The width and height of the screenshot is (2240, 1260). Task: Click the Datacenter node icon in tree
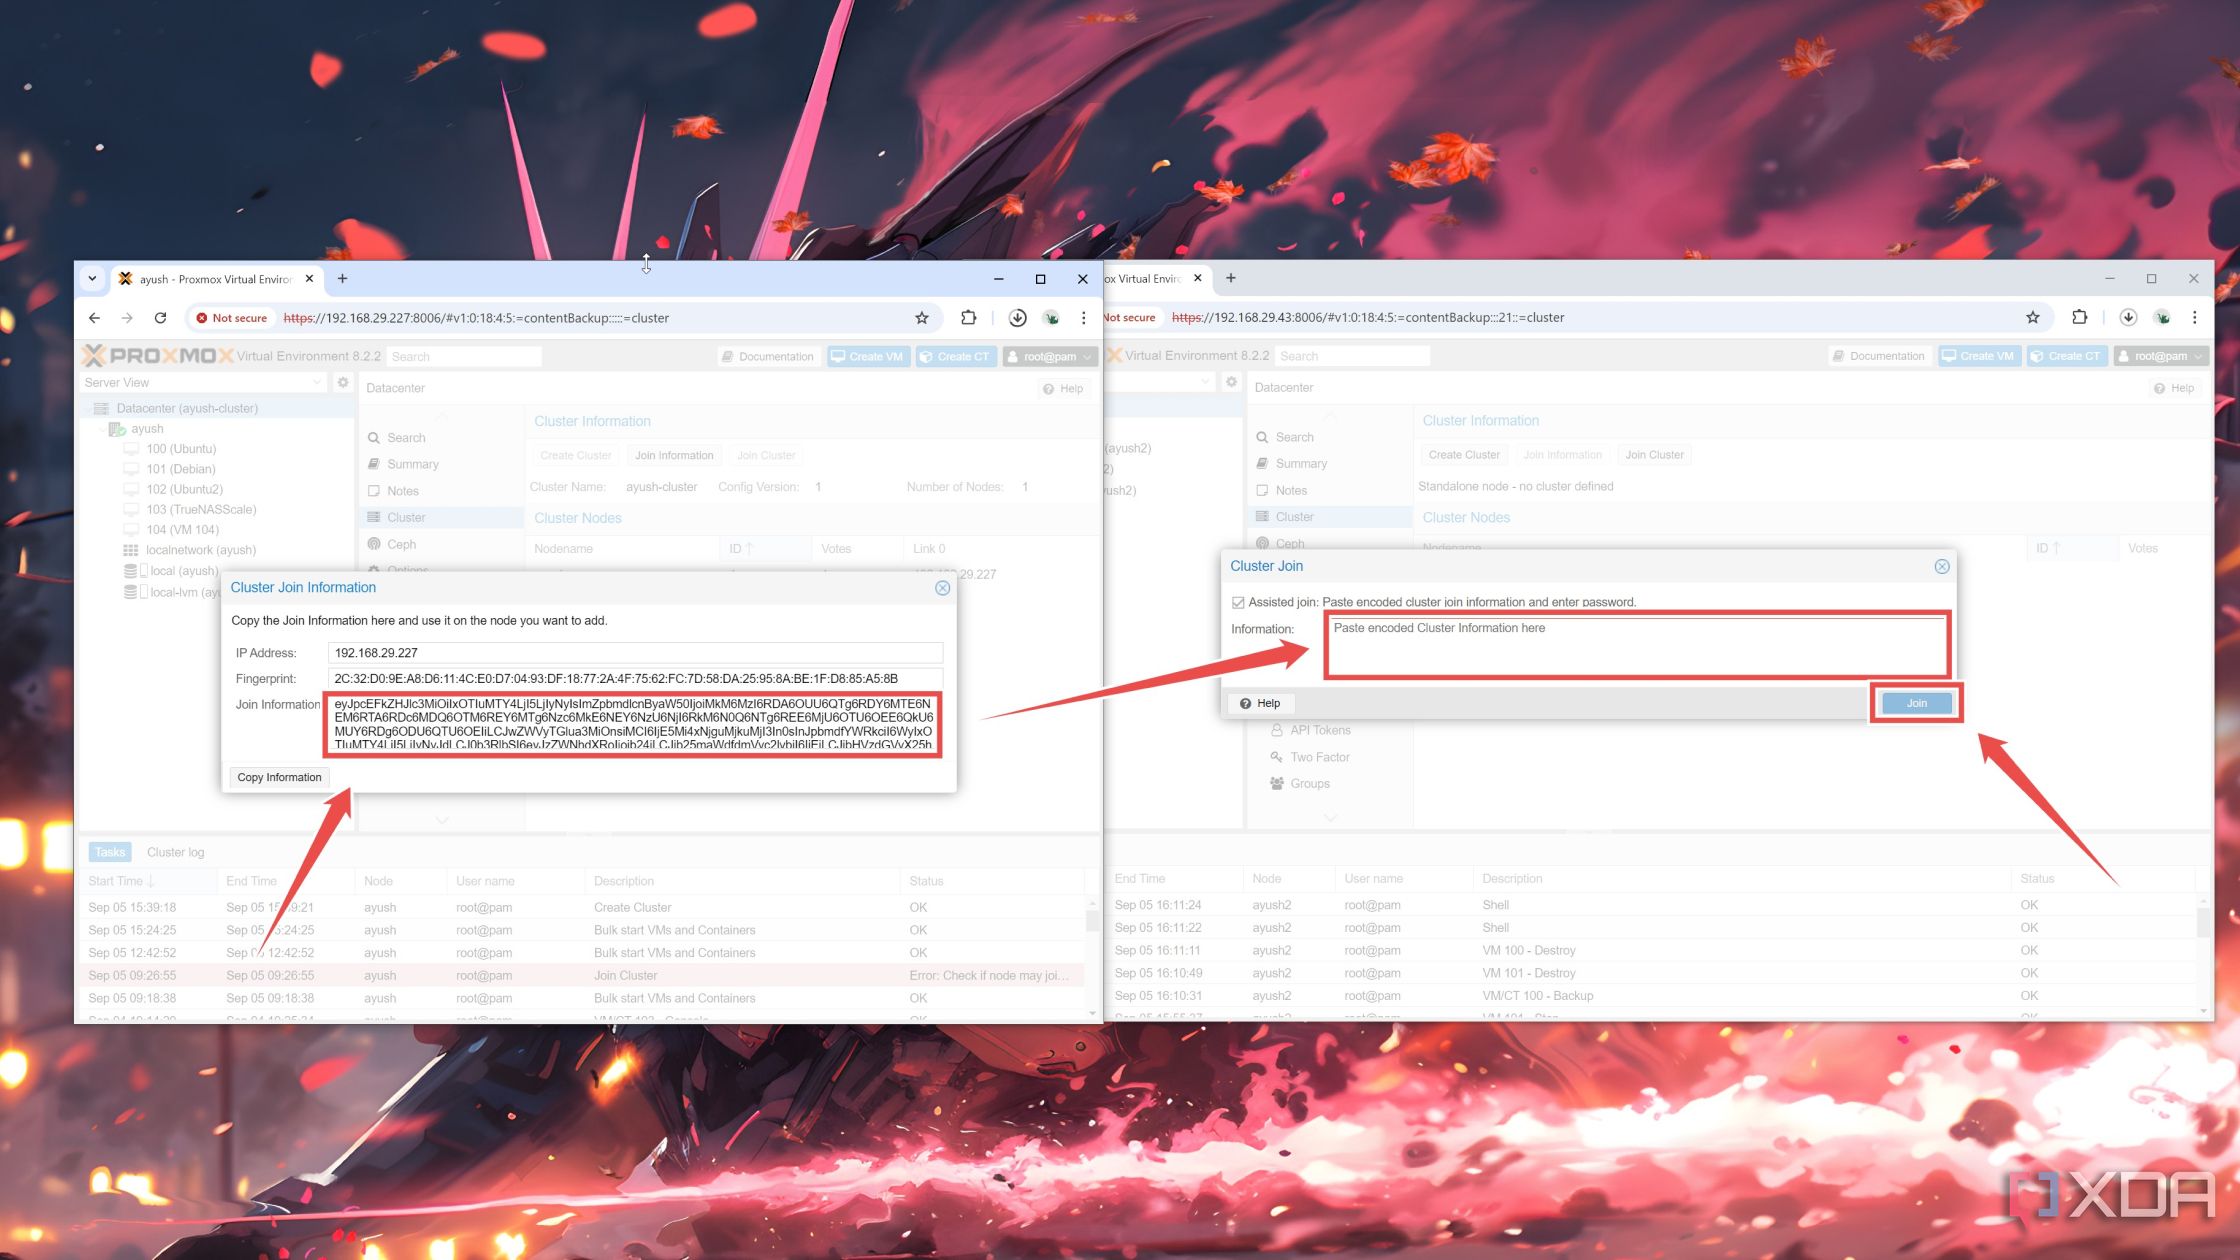pos(103,408)
